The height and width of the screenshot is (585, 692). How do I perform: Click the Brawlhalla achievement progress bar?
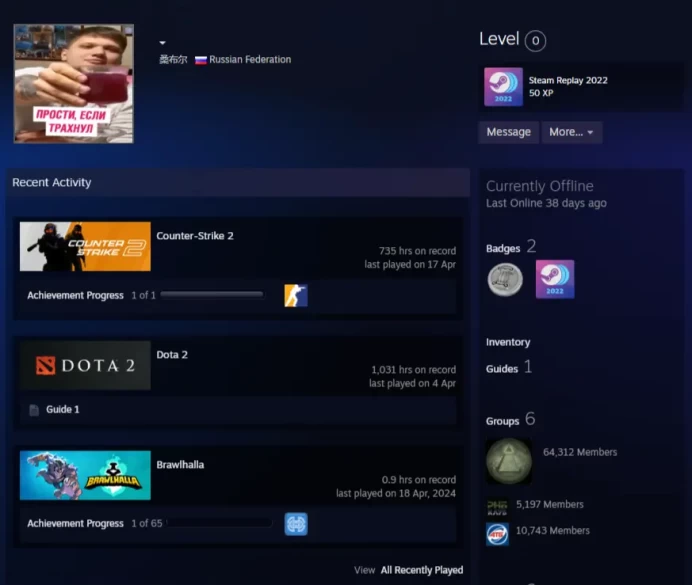[219, 523]
